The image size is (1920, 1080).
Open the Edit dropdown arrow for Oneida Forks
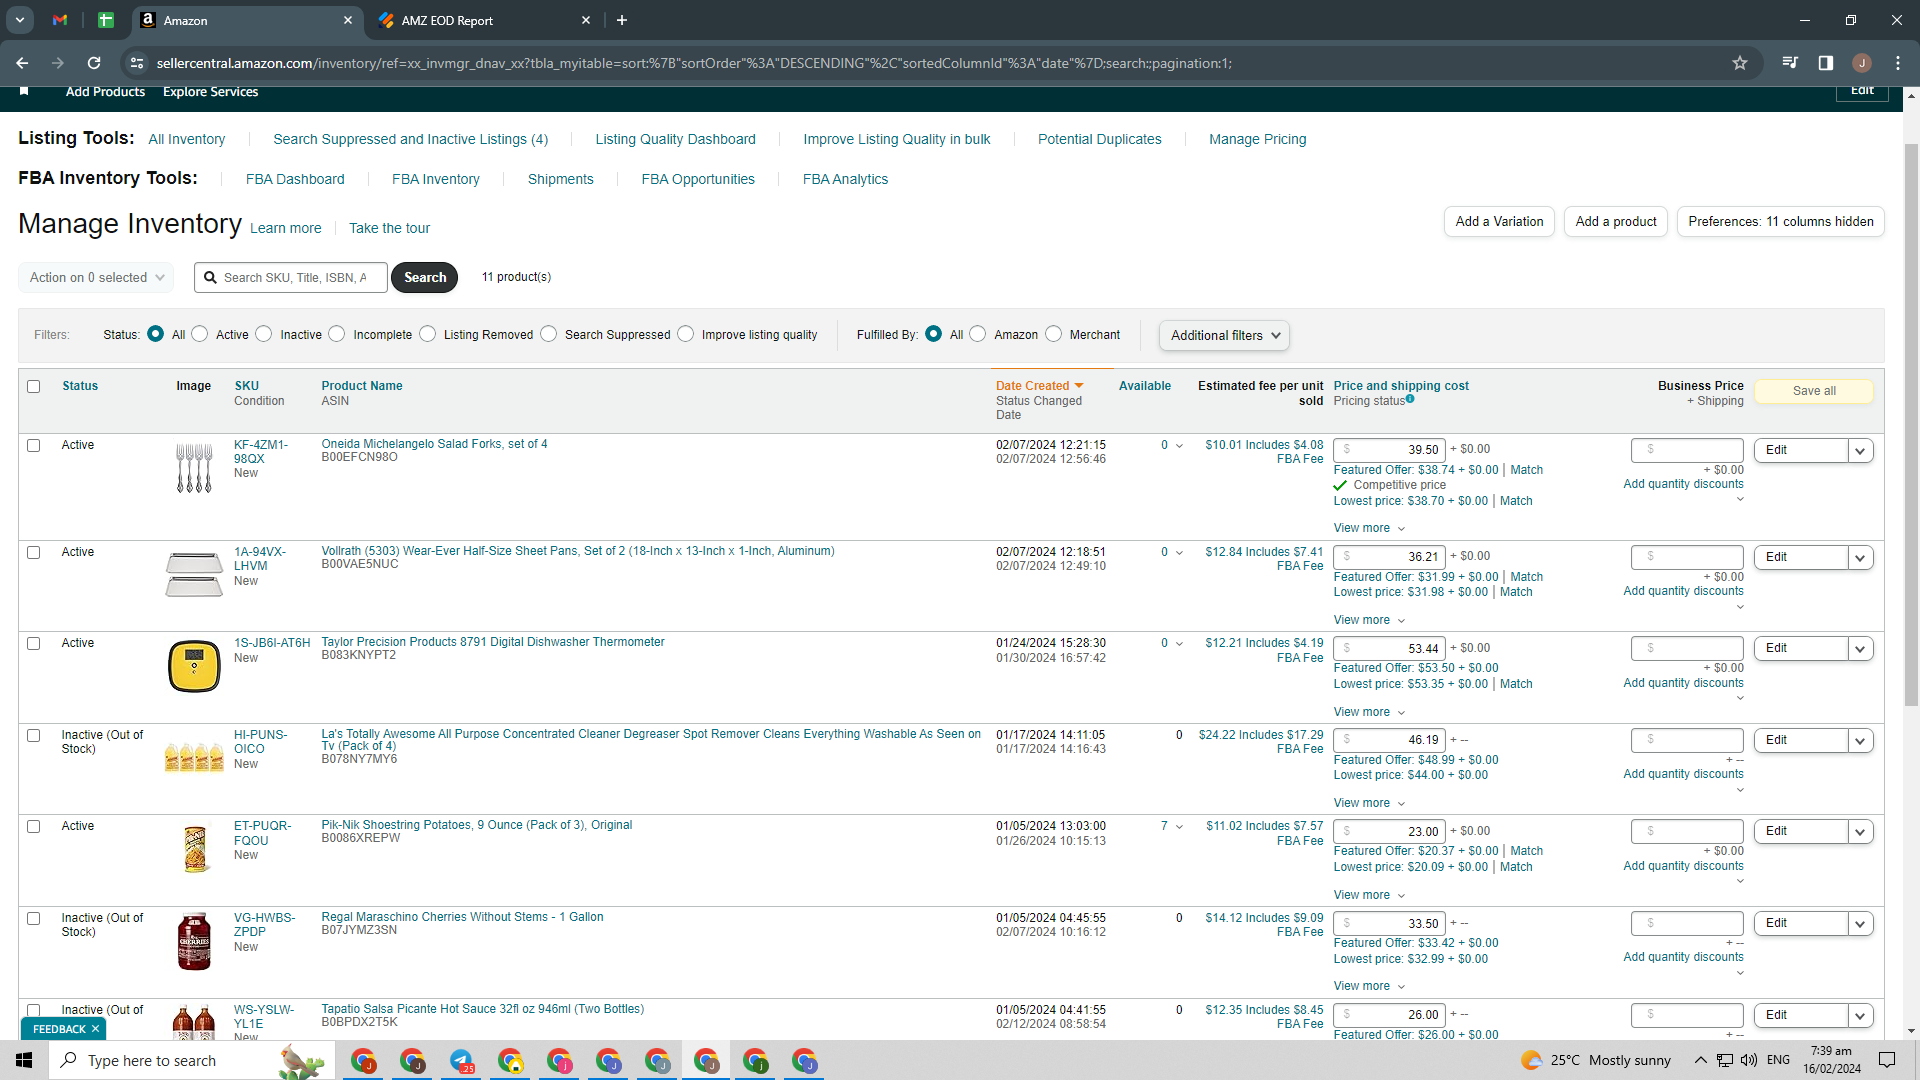pos(1860,451)
